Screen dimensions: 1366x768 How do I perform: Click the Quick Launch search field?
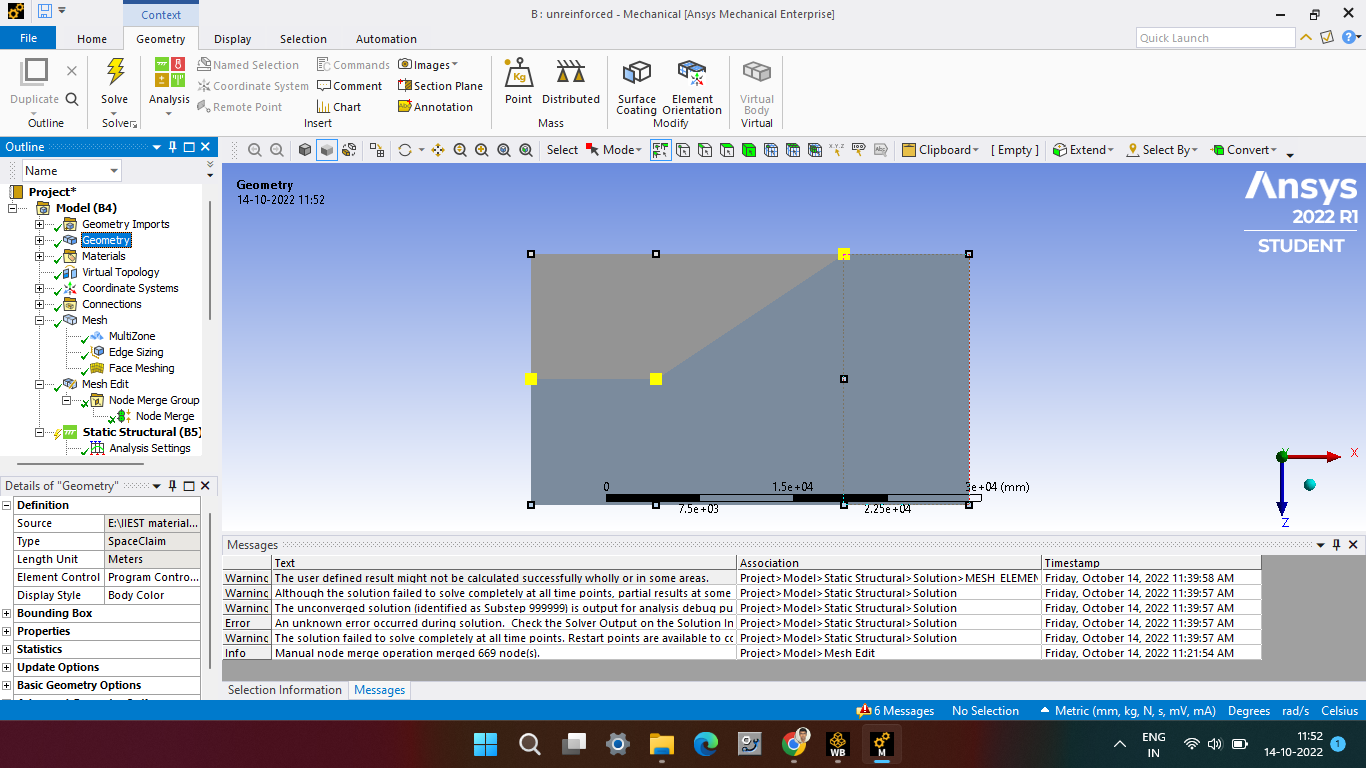(x=1215, y=38)
